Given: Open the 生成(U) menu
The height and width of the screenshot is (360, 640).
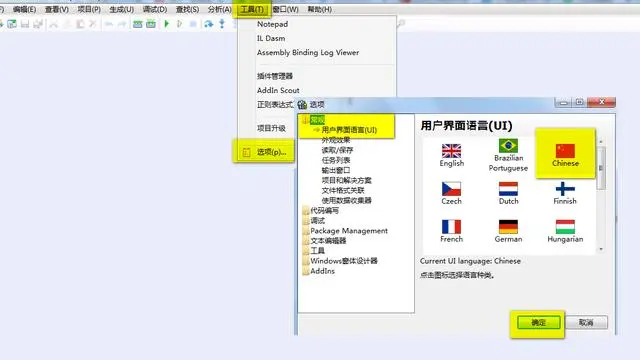Looking at the screenshot, I should [x=122, y=9].
